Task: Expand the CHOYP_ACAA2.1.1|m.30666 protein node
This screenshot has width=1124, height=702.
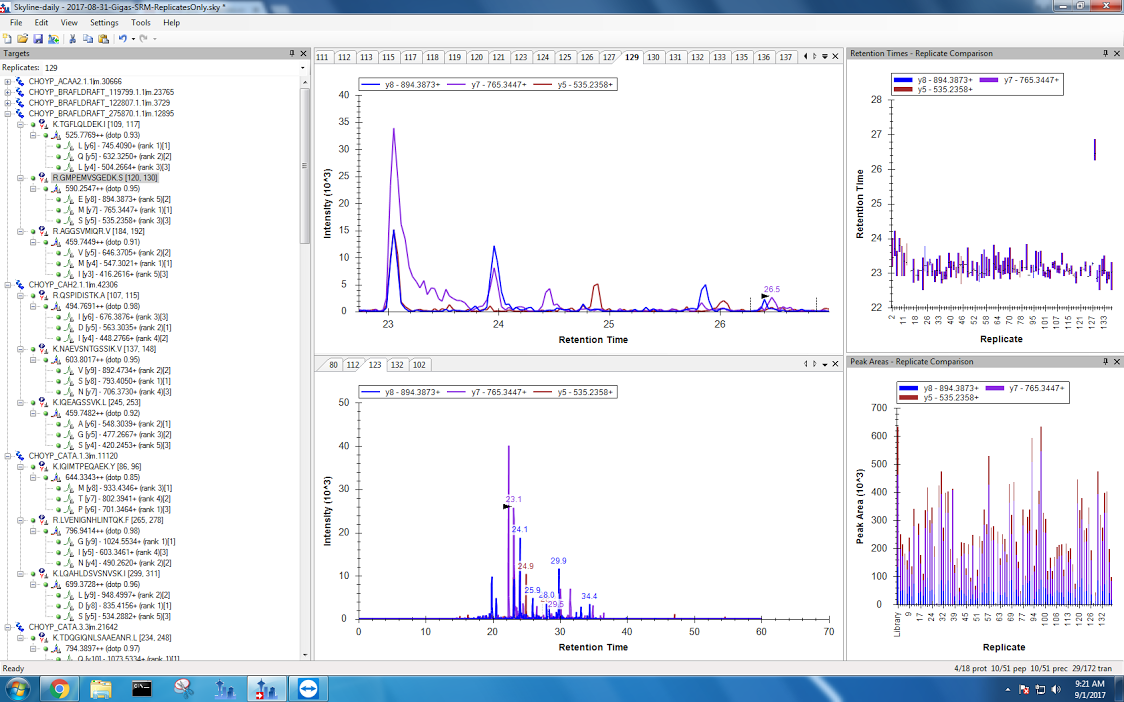Action: pos(8,81)
